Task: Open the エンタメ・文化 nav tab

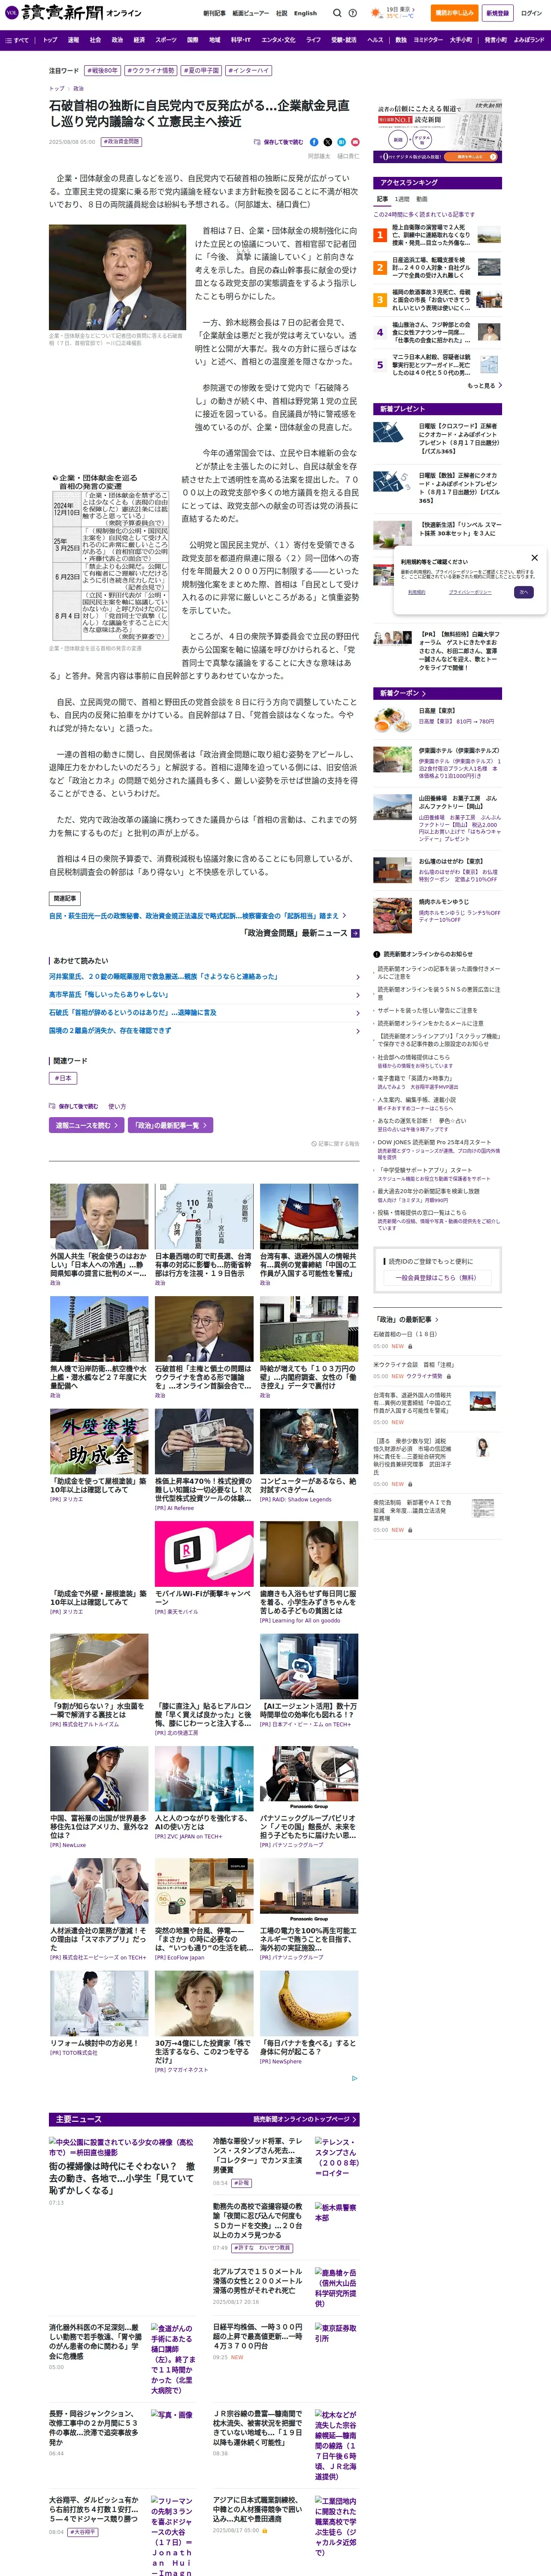Action: click(x=278, y=40)
